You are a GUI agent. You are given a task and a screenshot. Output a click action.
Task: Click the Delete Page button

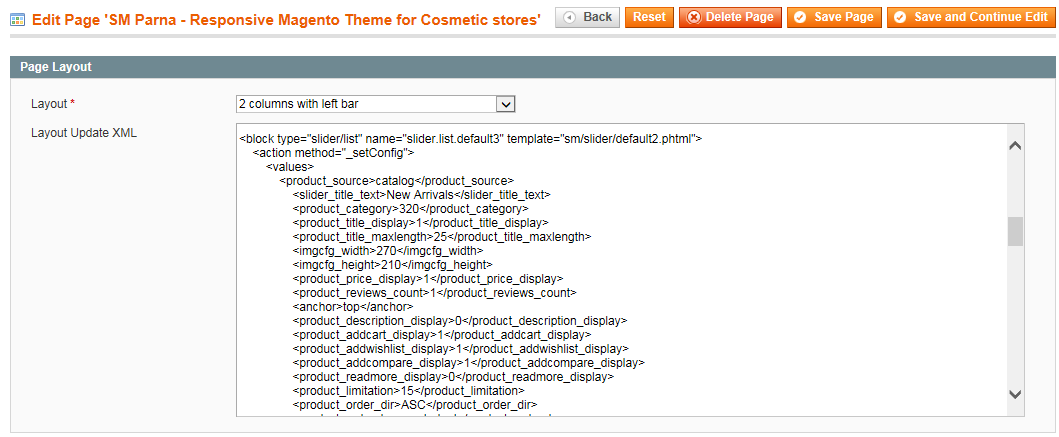[730, 17]
